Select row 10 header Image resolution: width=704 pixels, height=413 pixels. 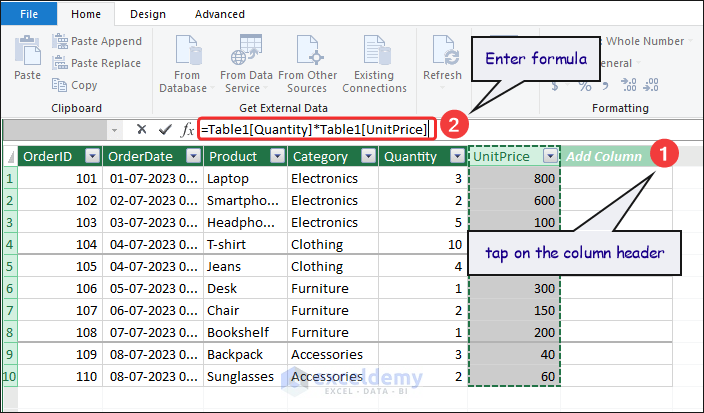tap(10, 377)
